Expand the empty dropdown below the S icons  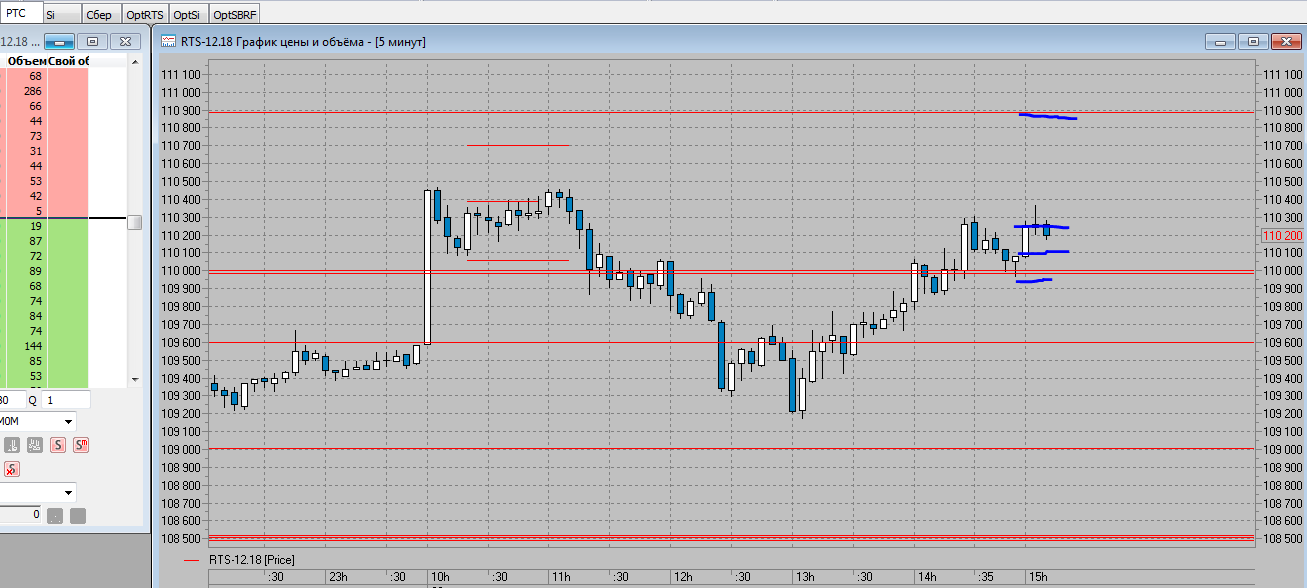68,492
